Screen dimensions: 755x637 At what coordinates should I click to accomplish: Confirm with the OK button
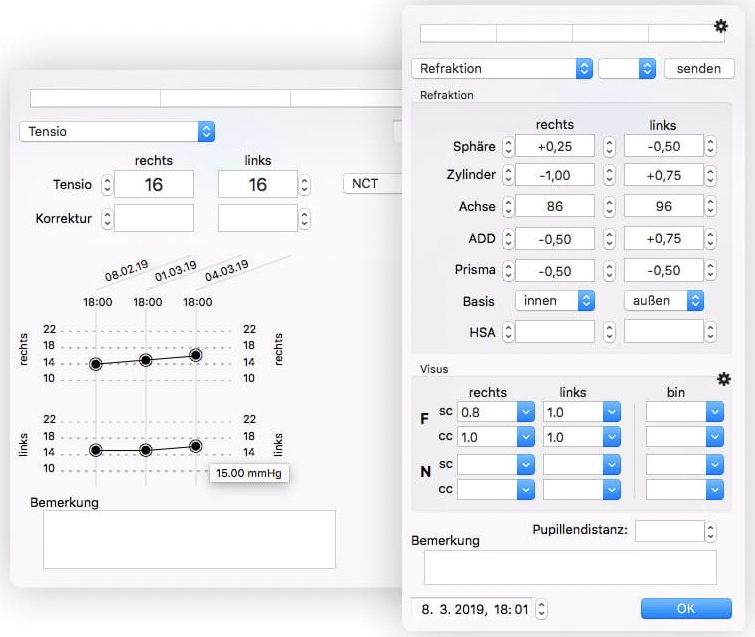tap(686, 609)
